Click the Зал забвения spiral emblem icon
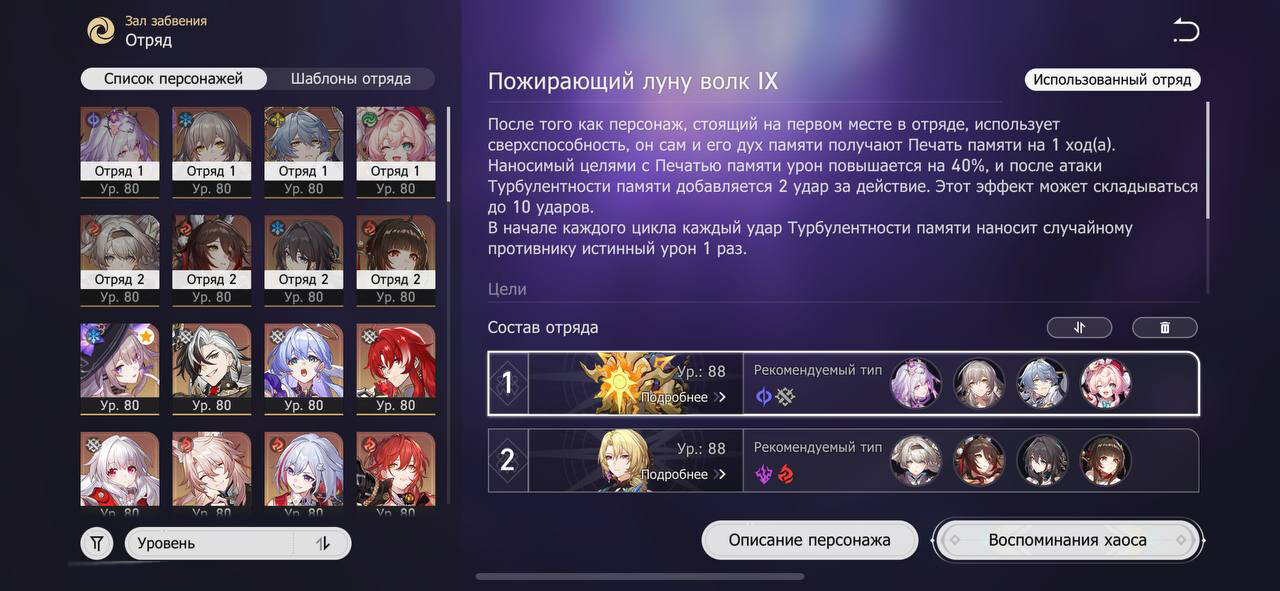 (x=101, y=31)
